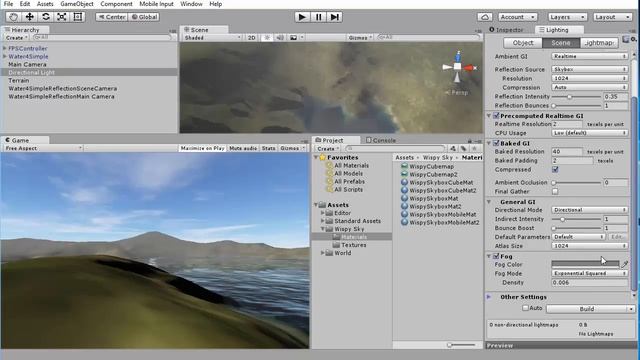Select WispySkyboxCubeMat2 material
Viewport: 640px width, 360px height.
point(443,191)
